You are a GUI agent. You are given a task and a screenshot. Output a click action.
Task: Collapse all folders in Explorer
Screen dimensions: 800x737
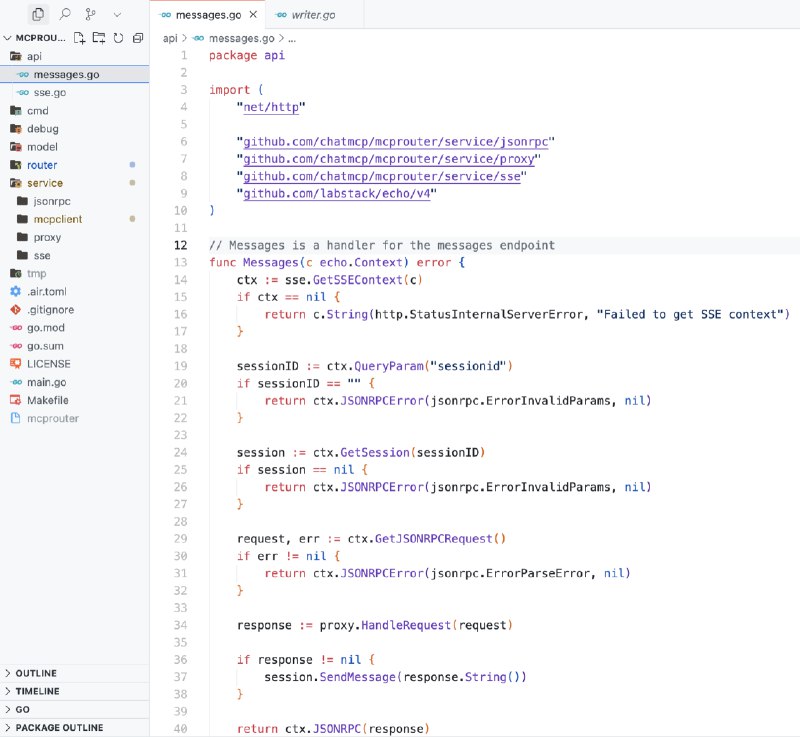(138, 38)
